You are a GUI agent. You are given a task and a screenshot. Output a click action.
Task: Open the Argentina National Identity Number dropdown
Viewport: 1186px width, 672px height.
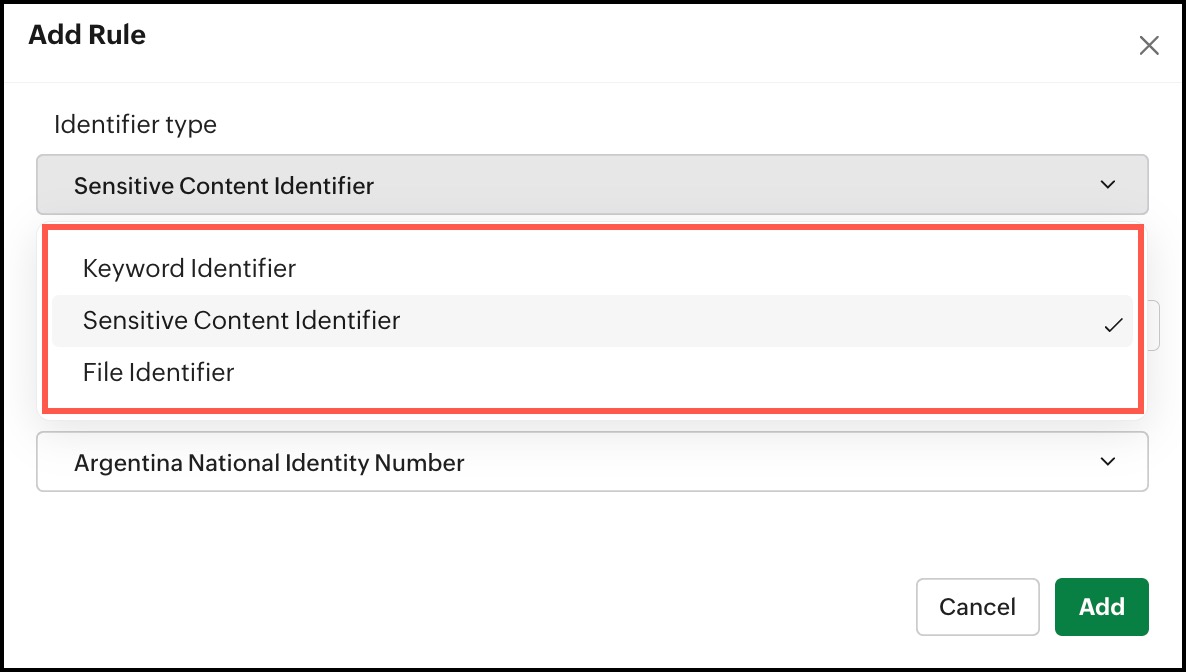click(592, 462)
